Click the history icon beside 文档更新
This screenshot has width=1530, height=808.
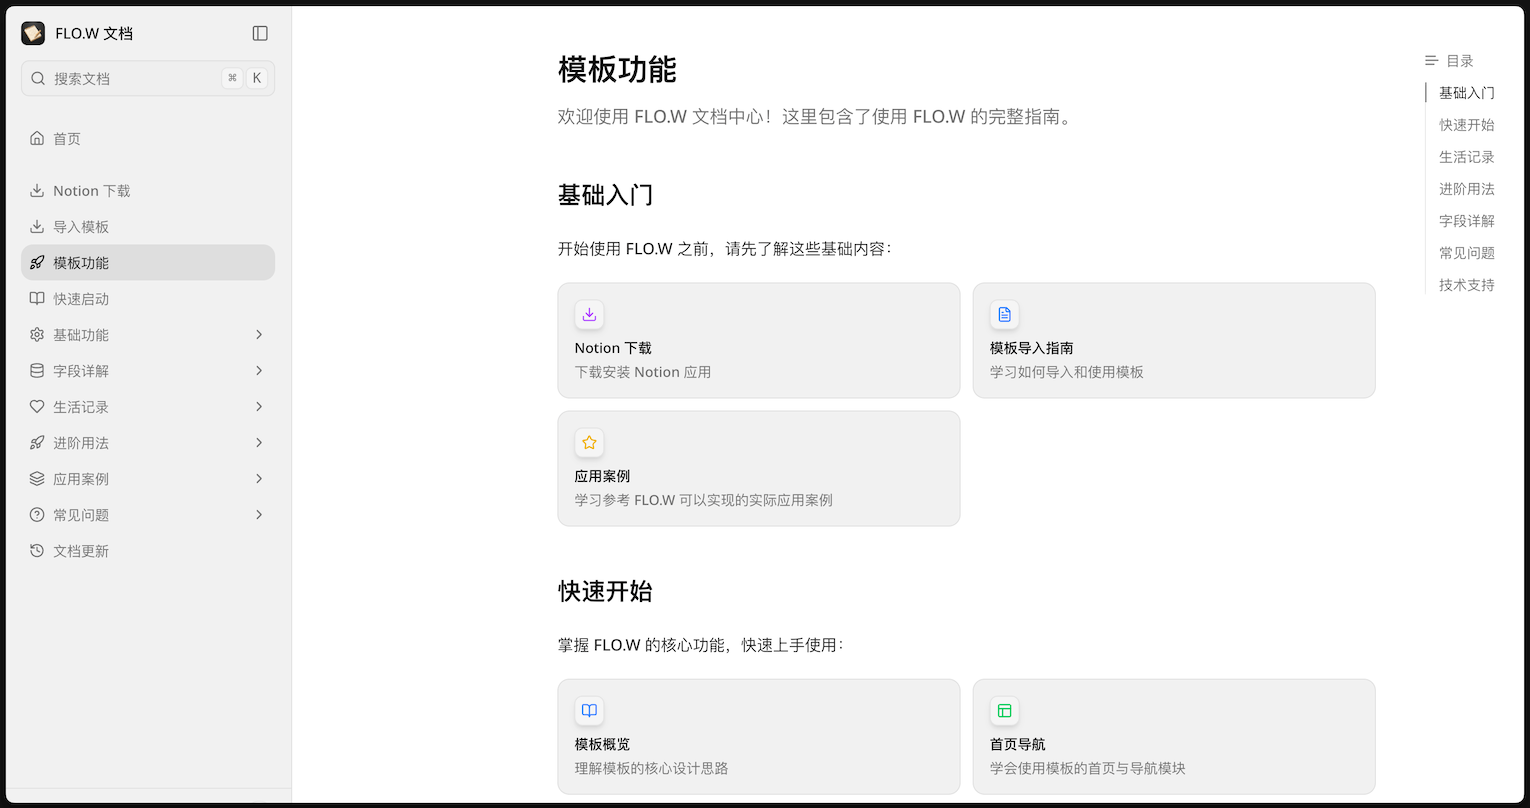coord(37,550)
